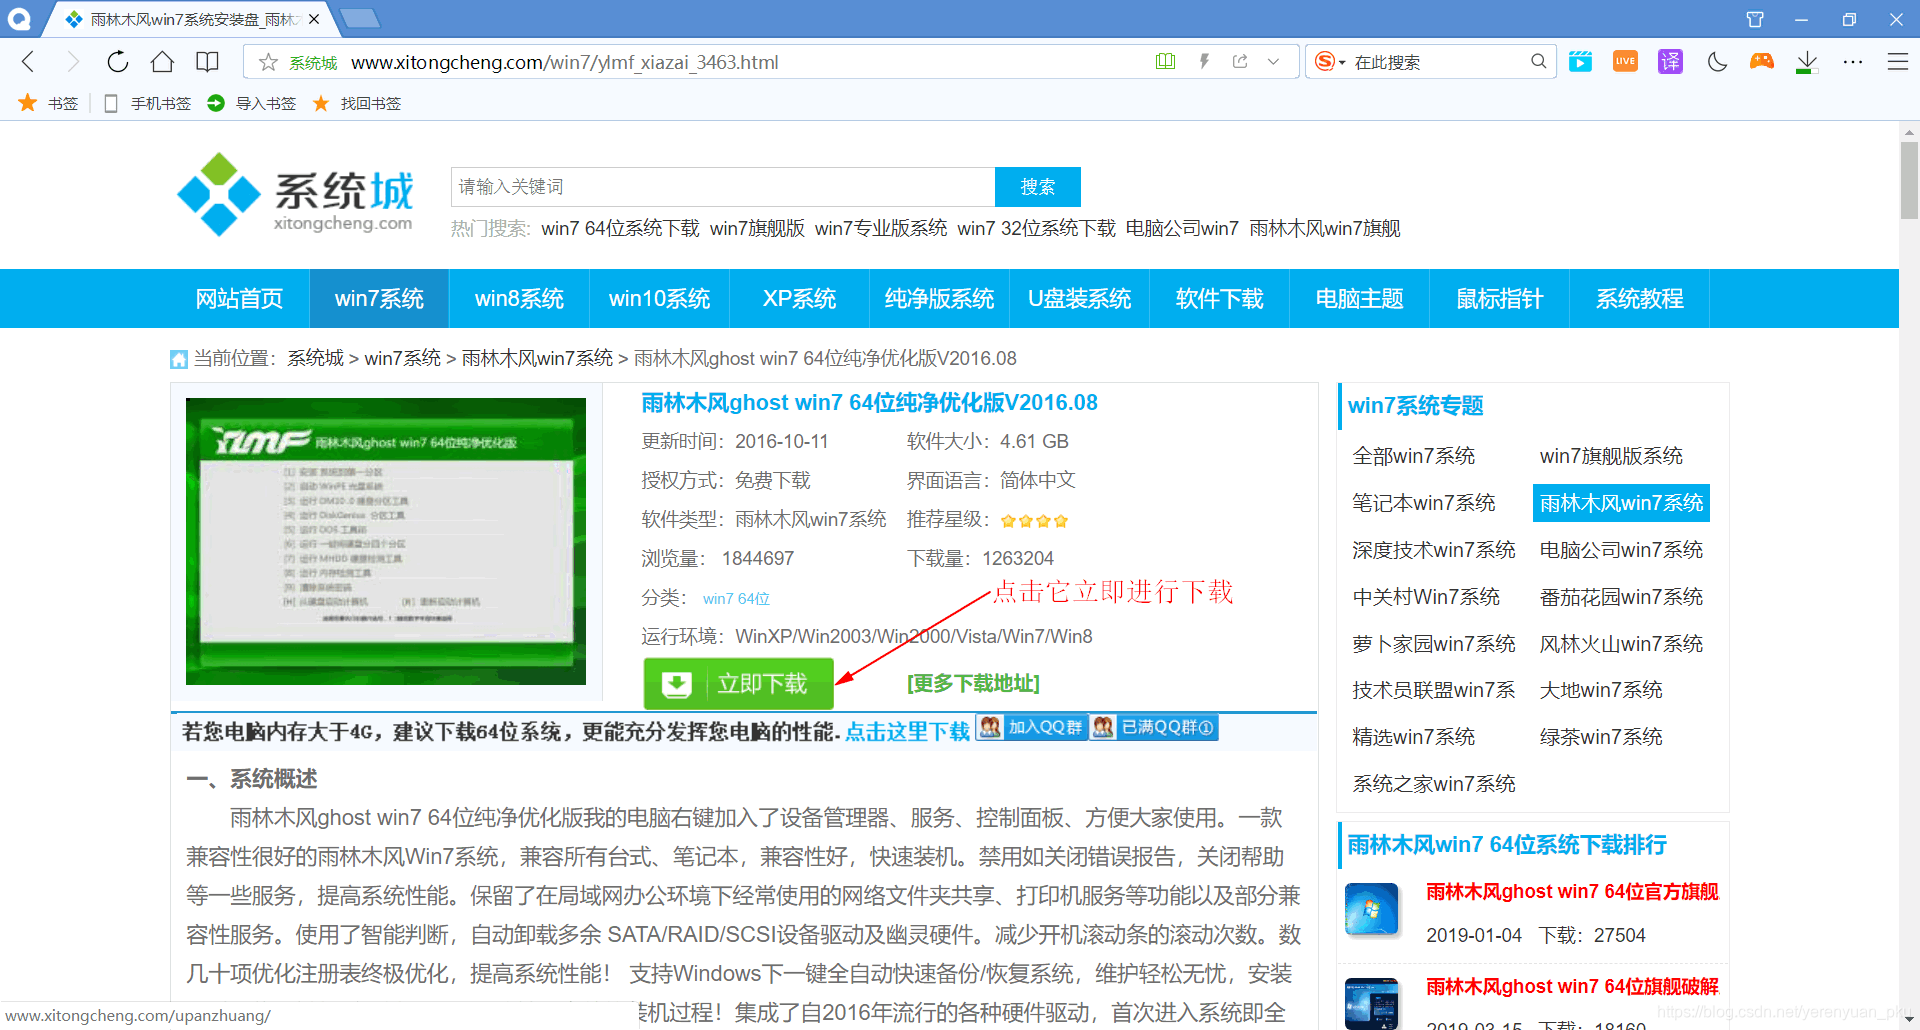Open the browser hamburger menu

coord(1897,62)
